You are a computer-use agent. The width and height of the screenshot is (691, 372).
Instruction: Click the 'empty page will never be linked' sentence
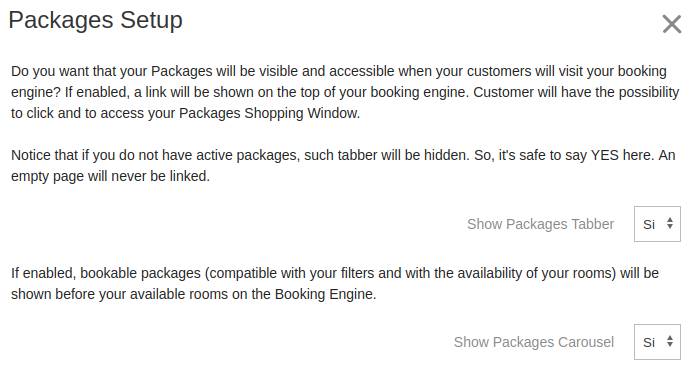[x=110, y=176]
